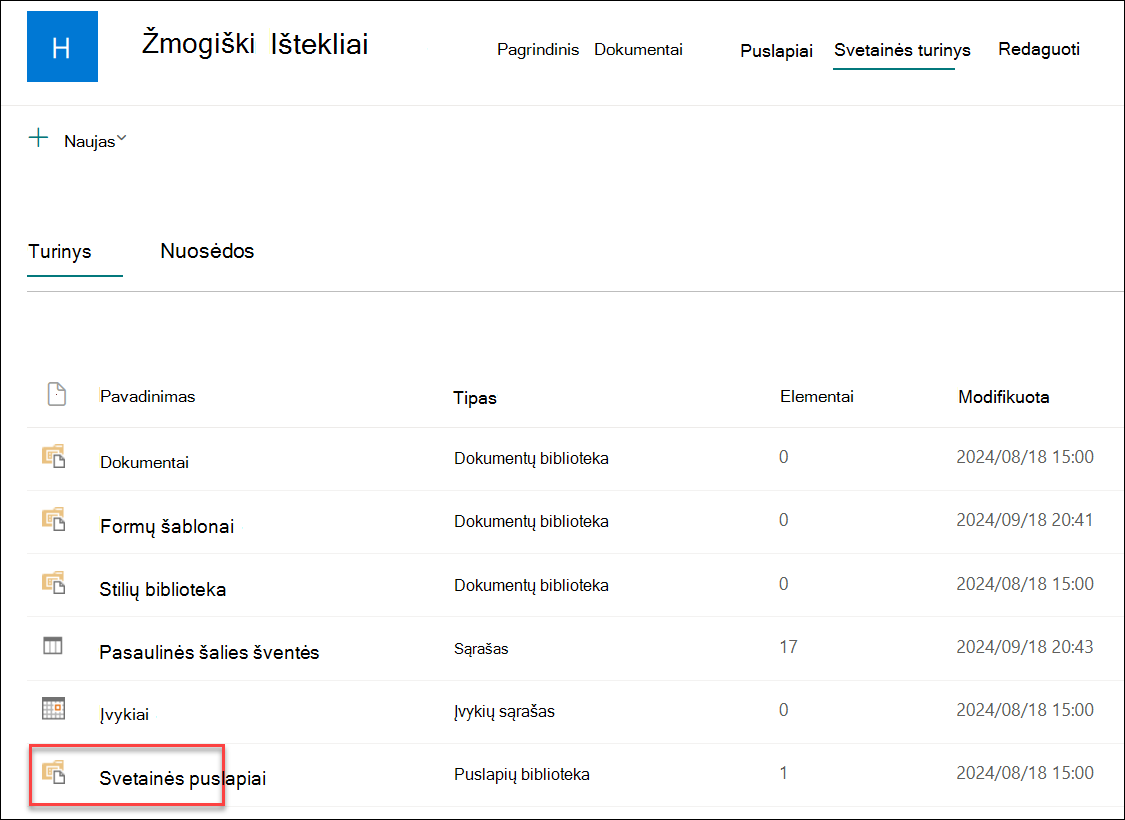
Task: Open the Formų šablonai library
Action: 167,527
